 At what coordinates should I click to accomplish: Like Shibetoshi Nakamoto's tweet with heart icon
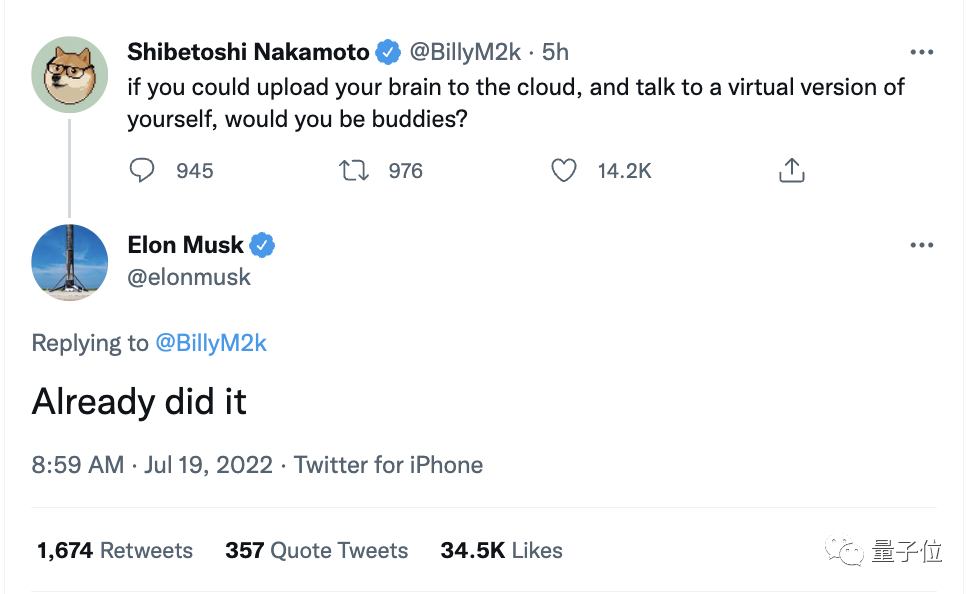click(564, 171)
